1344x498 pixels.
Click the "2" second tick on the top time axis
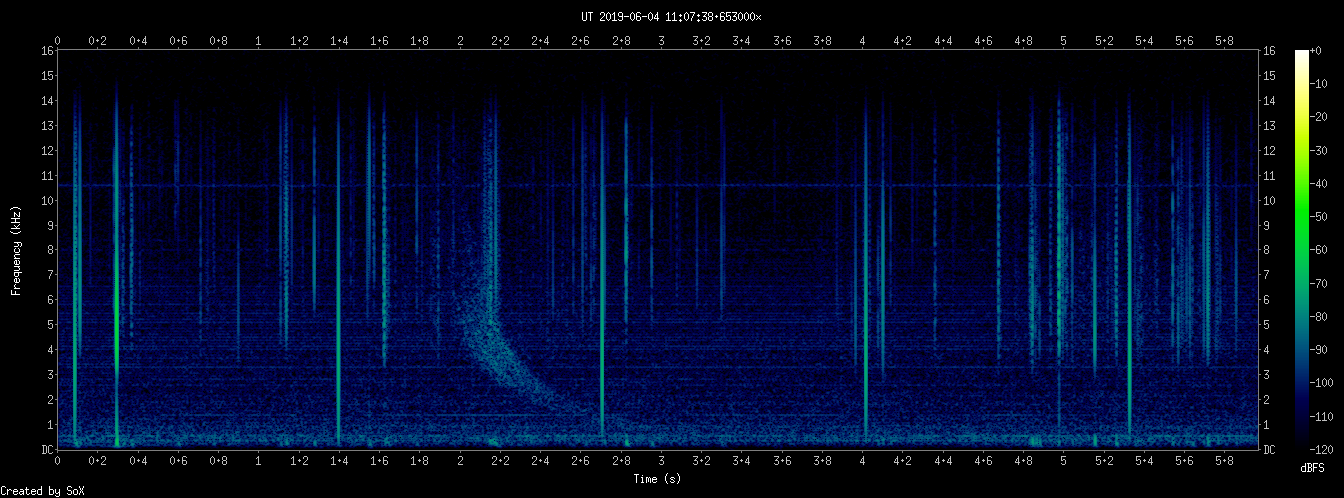pos(460,41)
